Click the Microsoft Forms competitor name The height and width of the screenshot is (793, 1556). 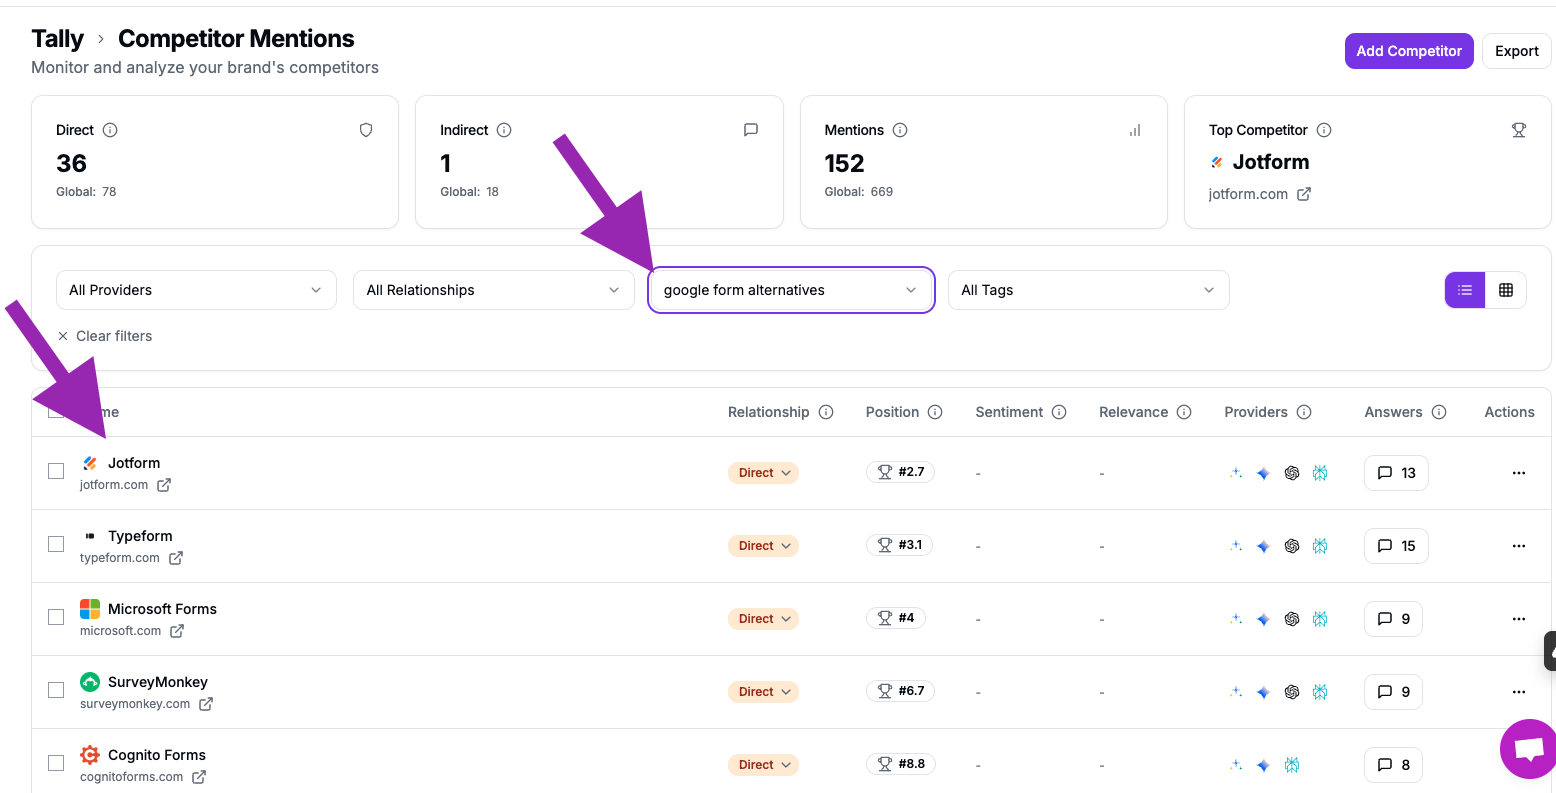click(162, 609)
